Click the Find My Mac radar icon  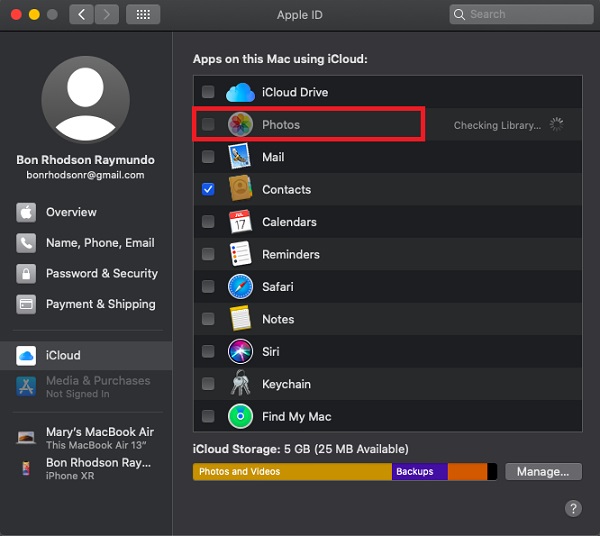click(240, 416)
